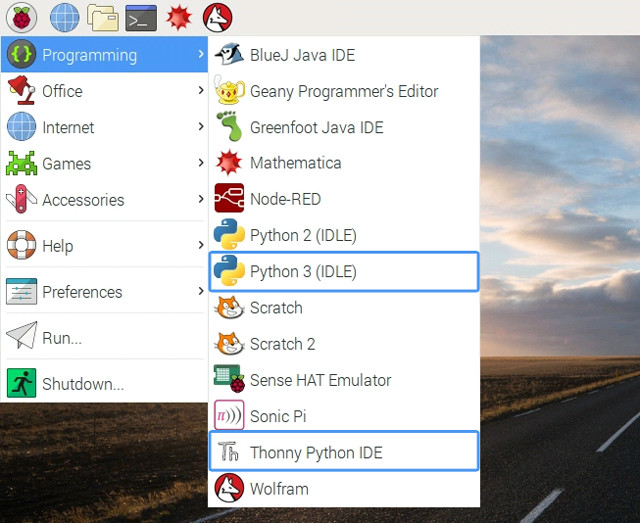Viewport: 640px width, 523px height.
Task: Click the Help lifebuoy icon
Action: coord(21,245)
